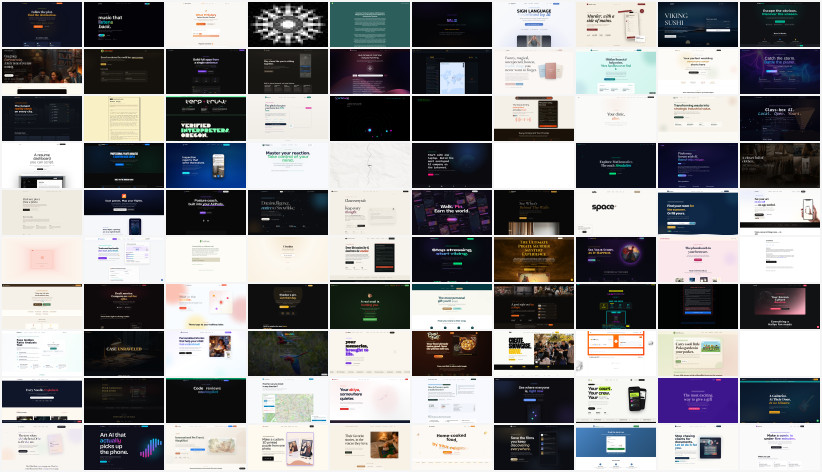The image size is (822, 472).
Task: Open the 'Murder, with a side of mains' thumbnail
Action: [x=616, y=25]
